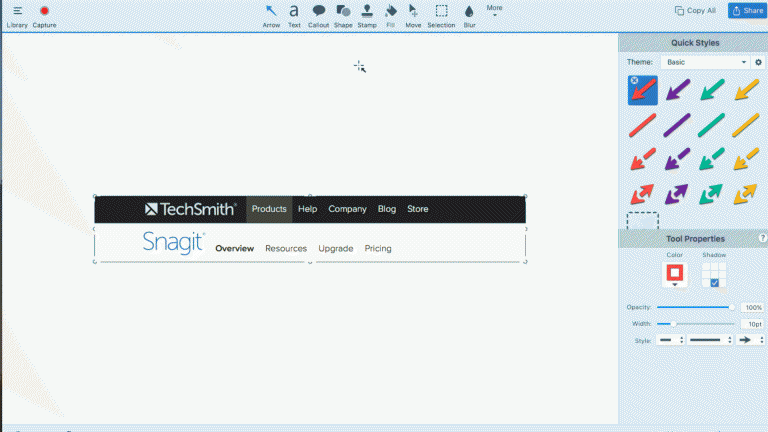Remove the selected red arrow quick style
Image resolution: width=768 pixels, height=432 pixels.
tap(634, 80)
